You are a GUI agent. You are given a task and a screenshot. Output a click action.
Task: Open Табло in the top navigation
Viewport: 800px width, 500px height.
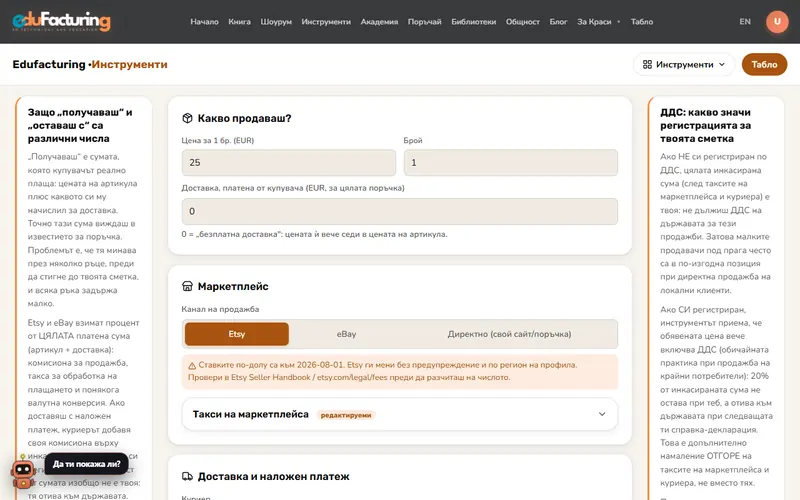point(642,21)
